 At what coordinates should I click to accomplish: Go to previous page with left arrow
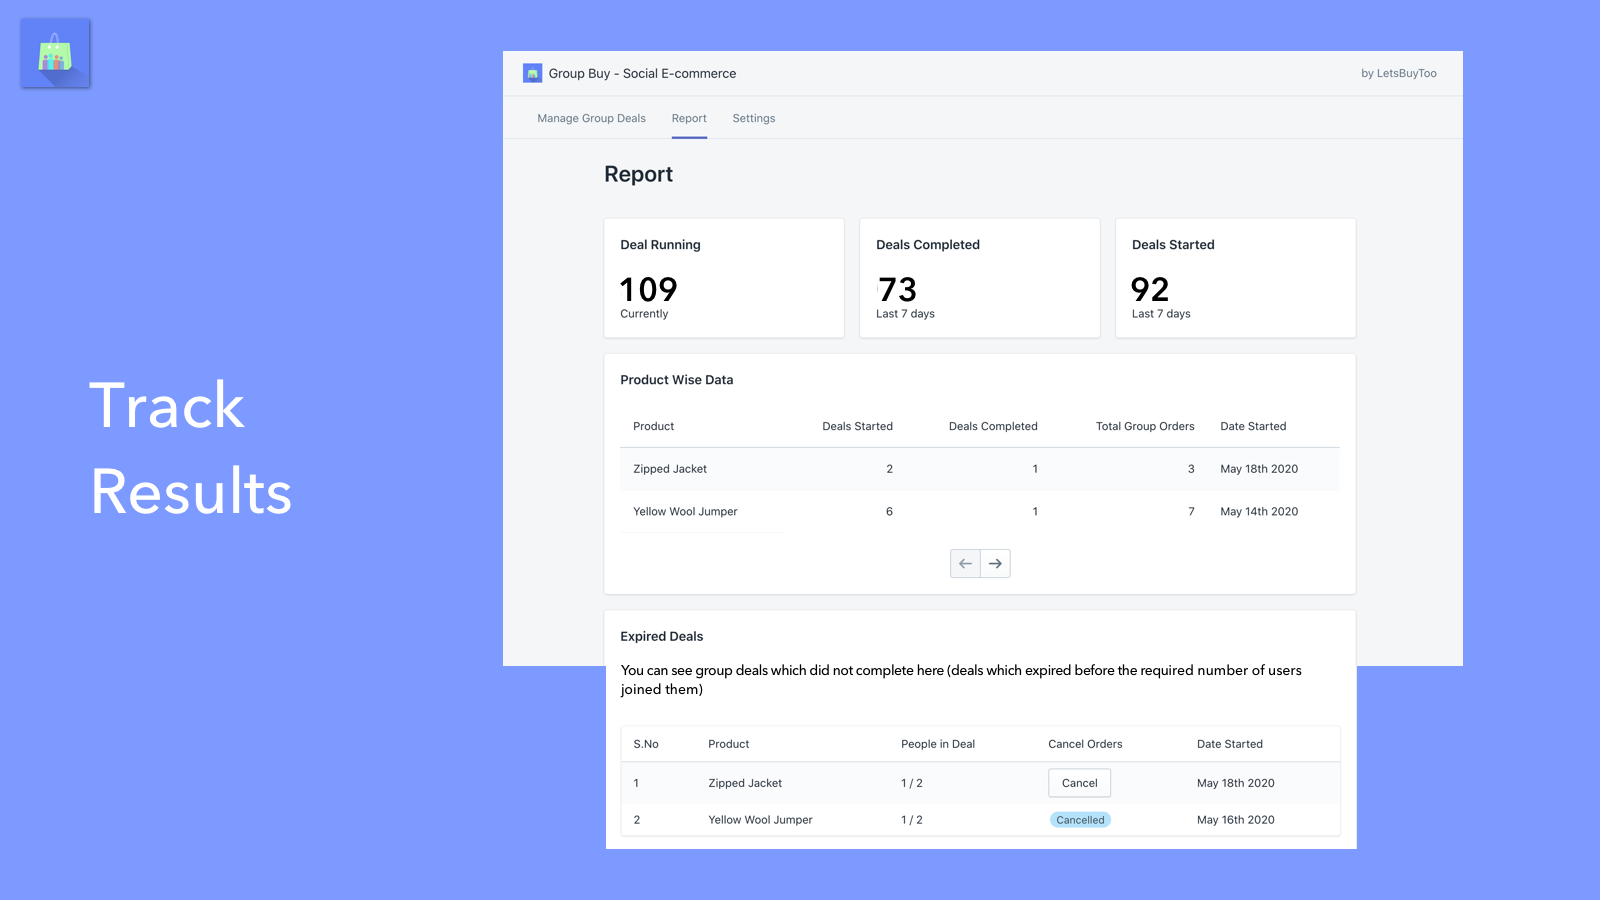point(965,564)
